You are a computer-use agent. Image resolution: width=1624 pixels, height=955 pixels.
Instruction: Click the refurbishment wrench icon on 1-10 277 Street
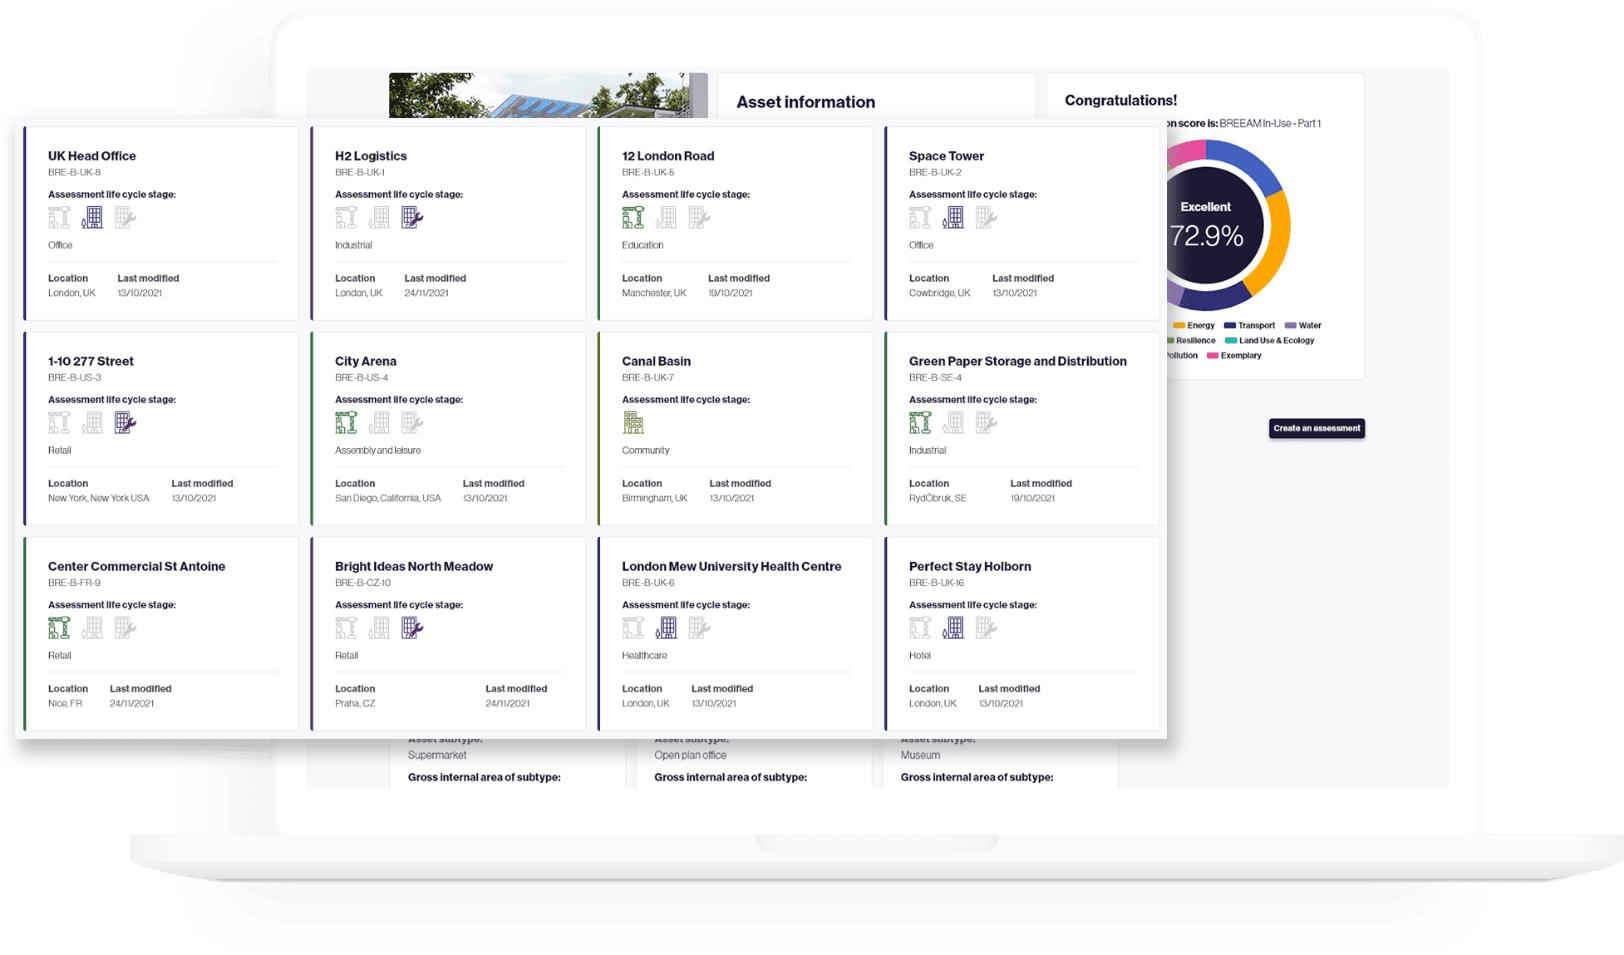pos(125,422)
